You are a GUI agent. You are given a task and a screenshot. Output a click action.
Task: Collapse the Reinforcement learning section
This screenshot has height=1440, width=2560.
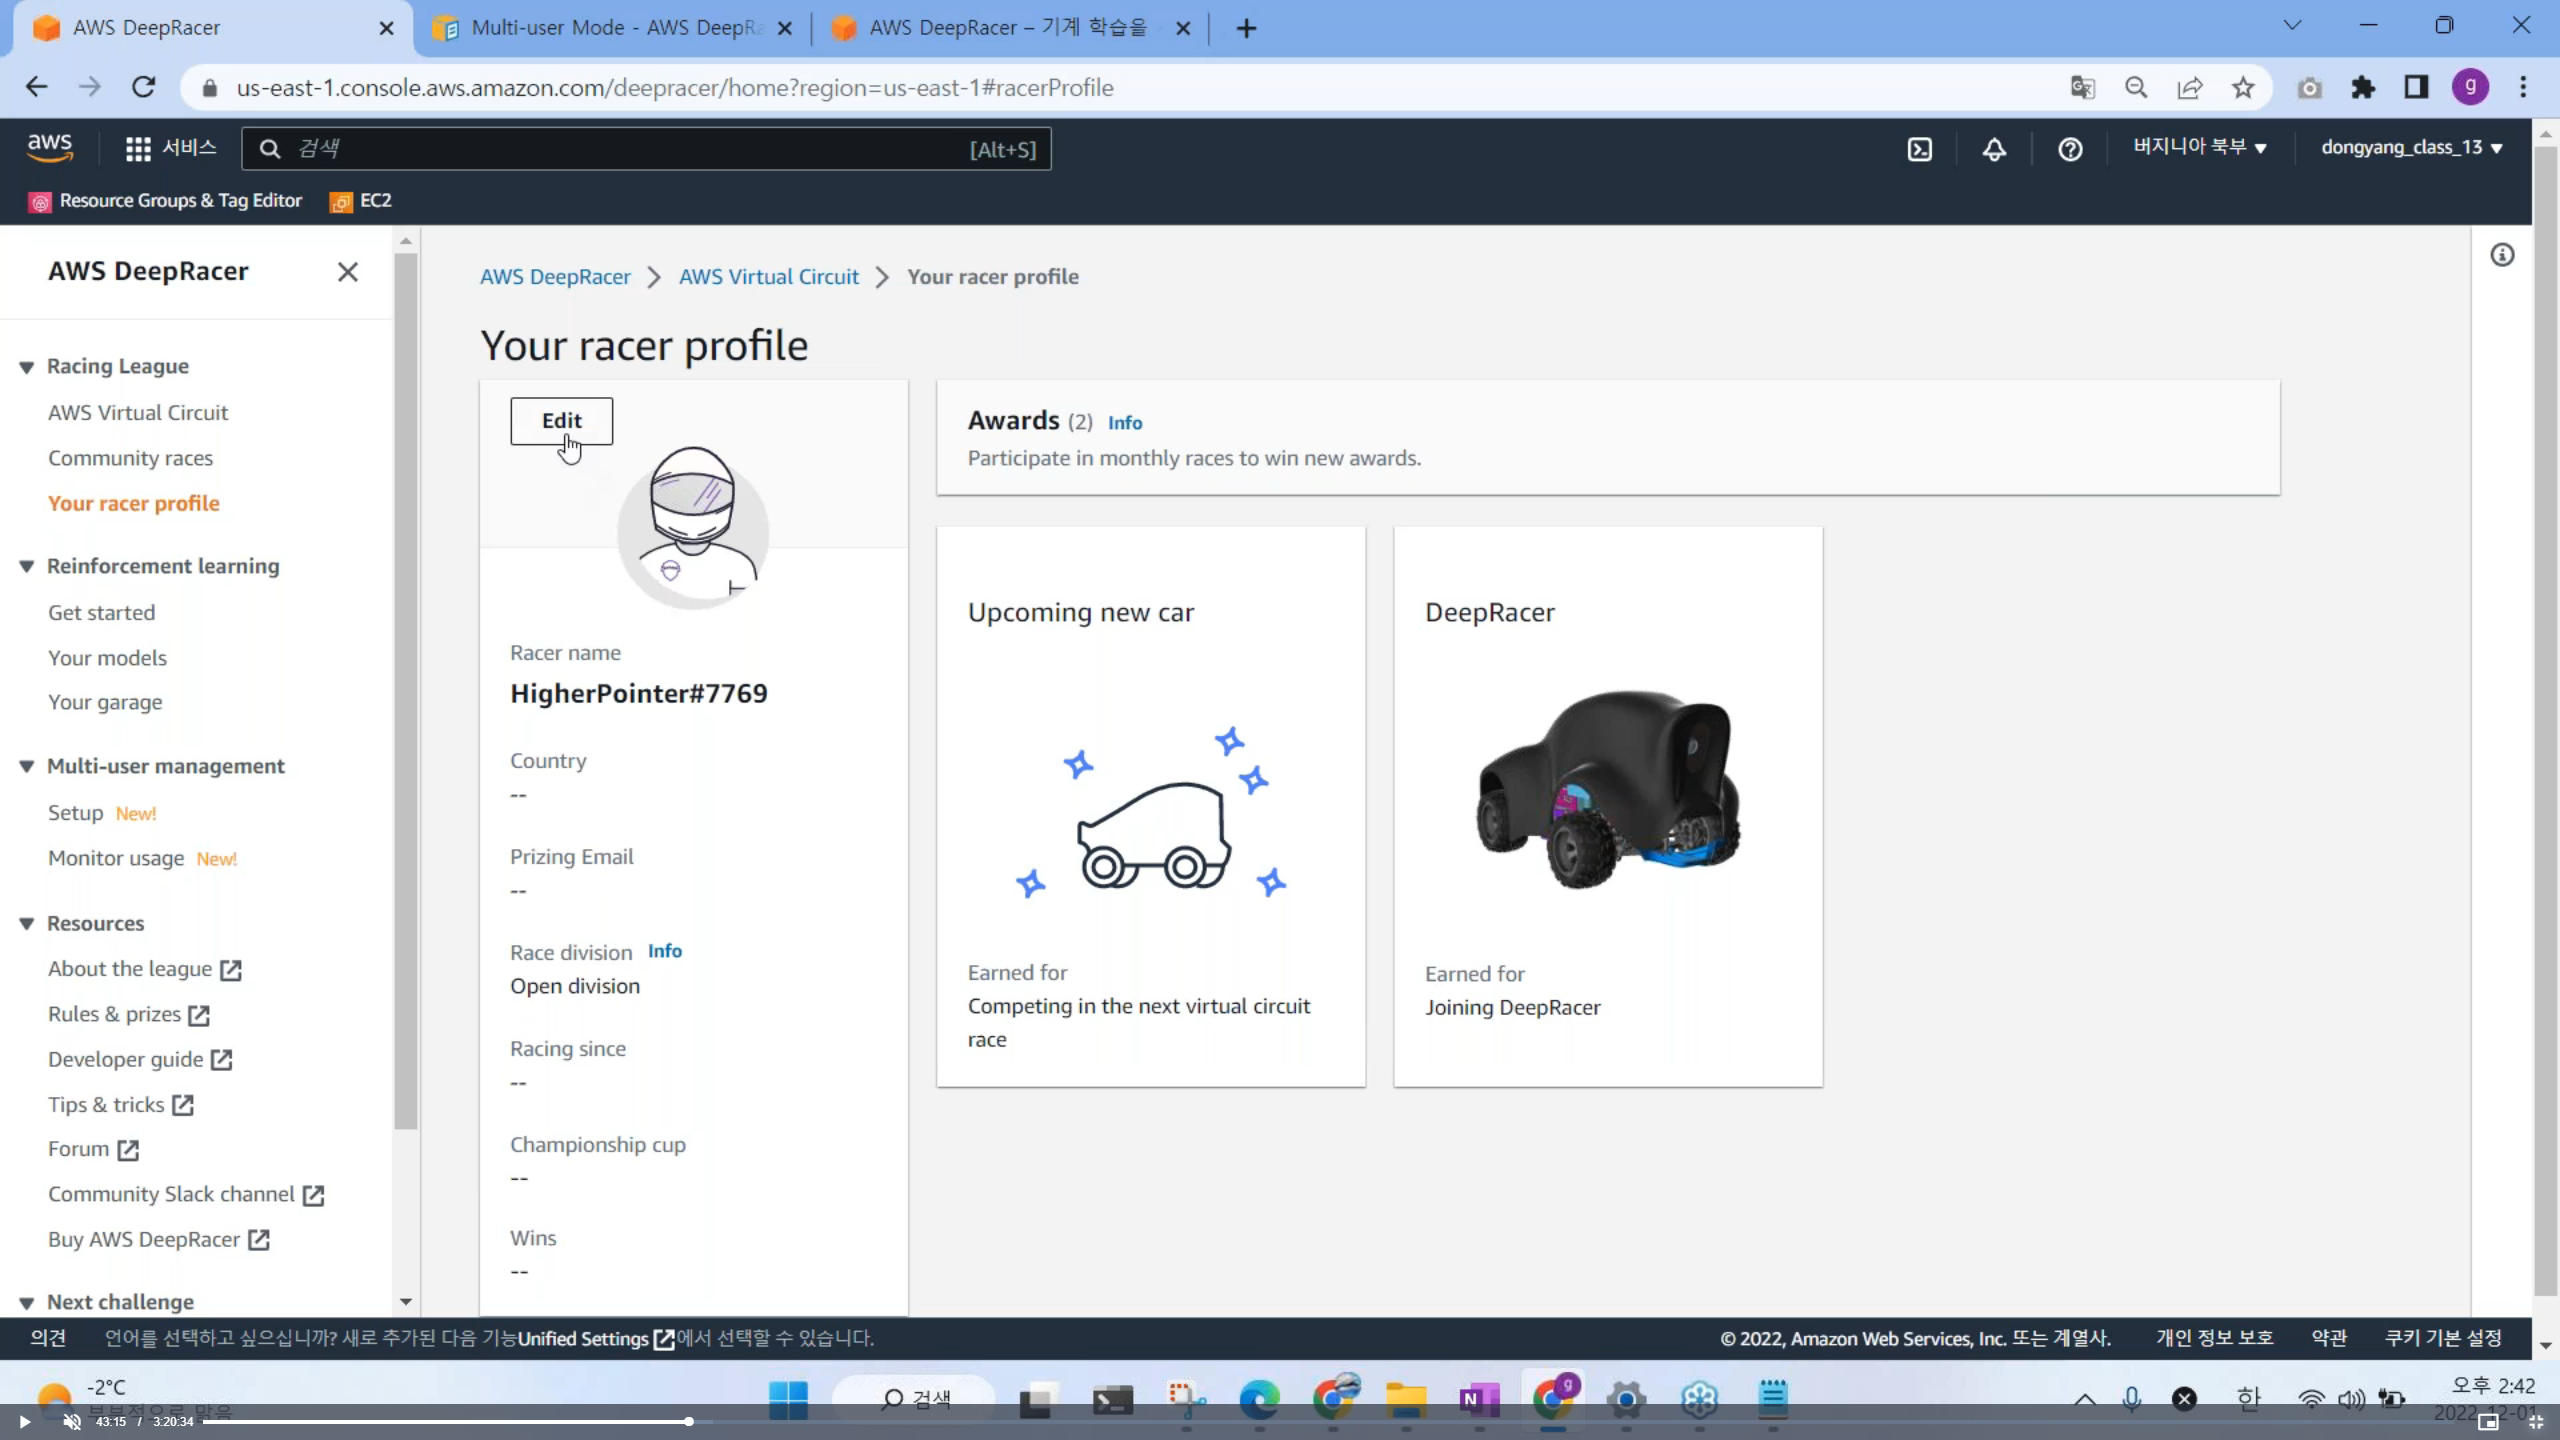[x=27, y=567]
